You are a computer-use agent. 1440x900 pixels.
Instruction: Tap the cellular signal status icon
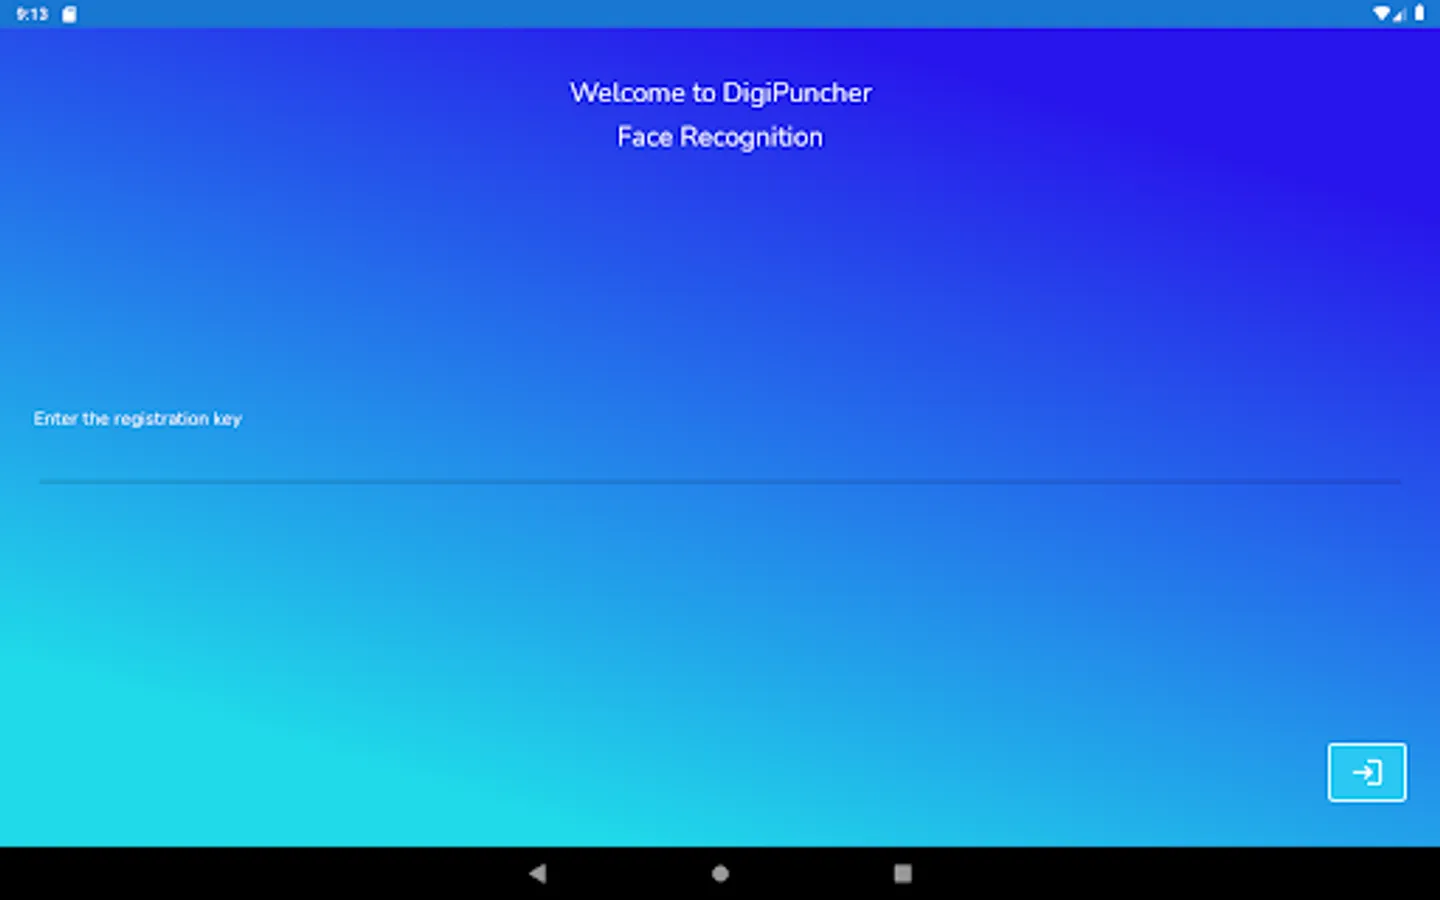[1399, 14]
